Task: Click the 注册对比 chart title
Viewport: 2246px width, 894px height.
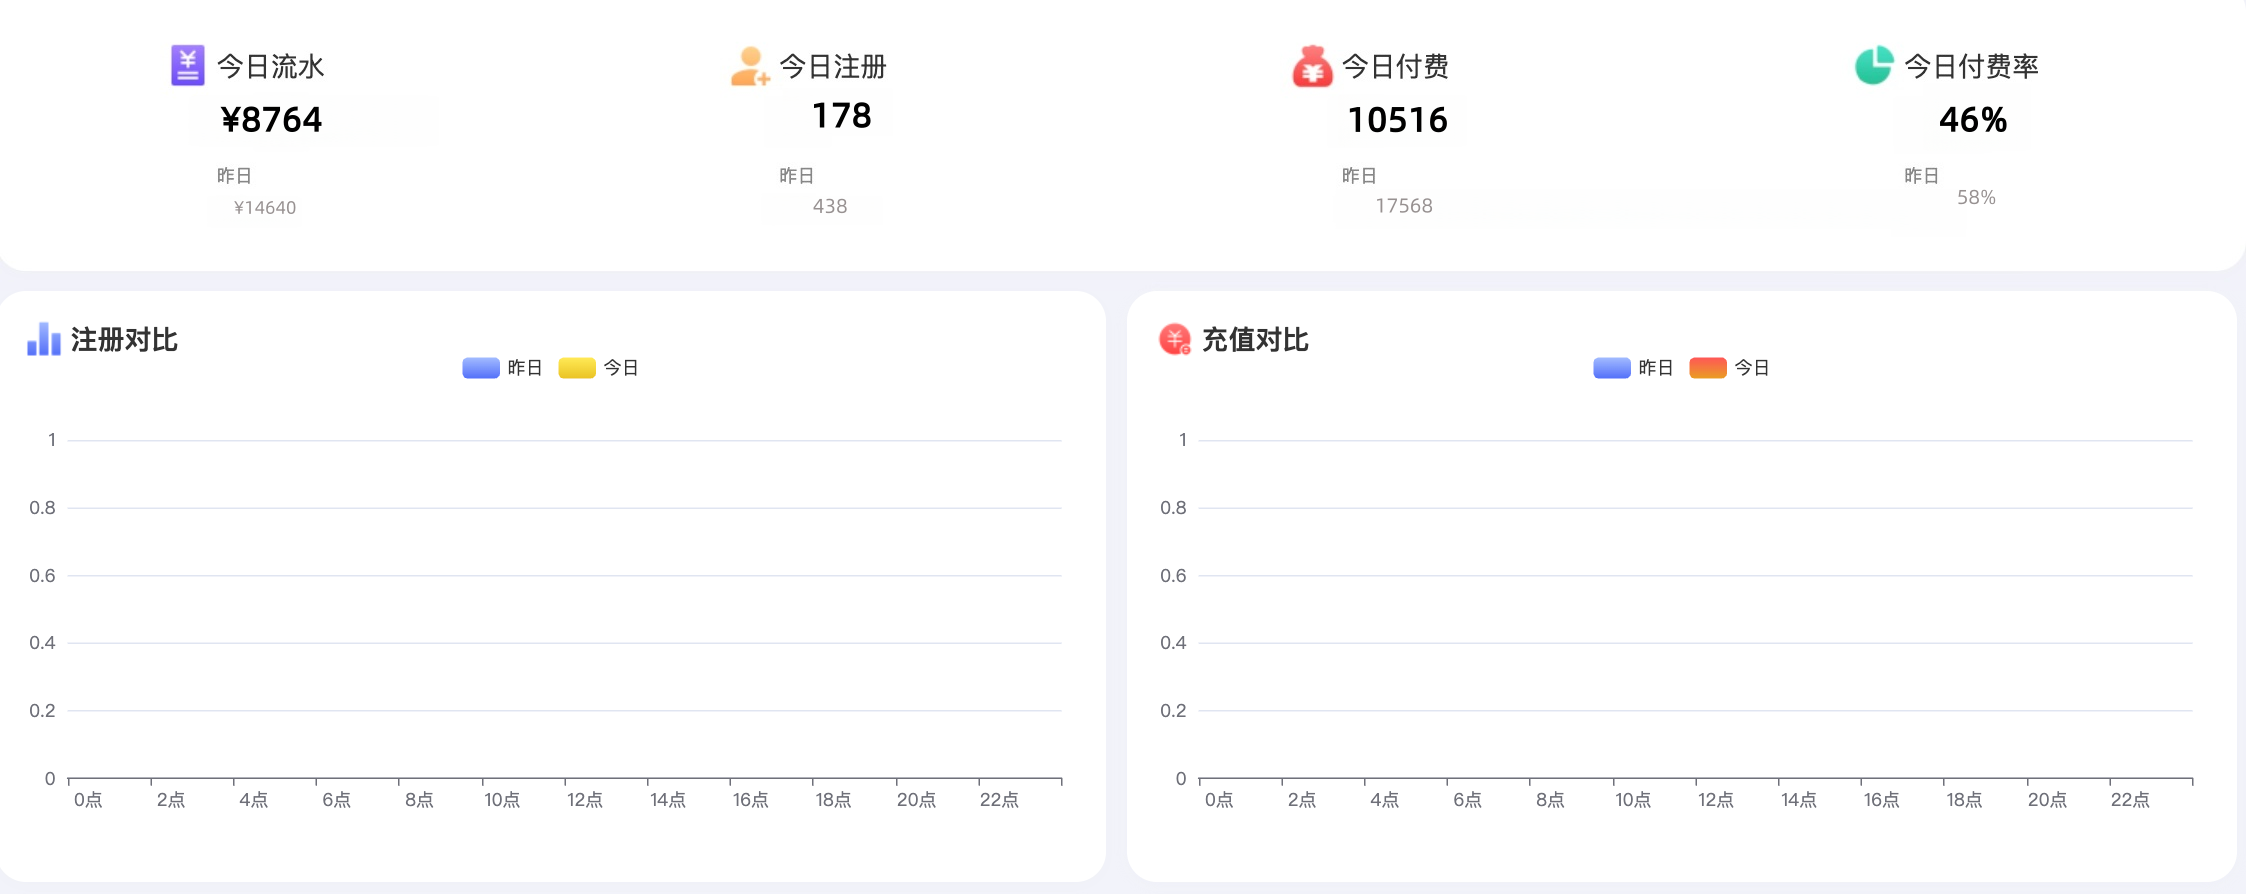Action: [x=124, y=340]
